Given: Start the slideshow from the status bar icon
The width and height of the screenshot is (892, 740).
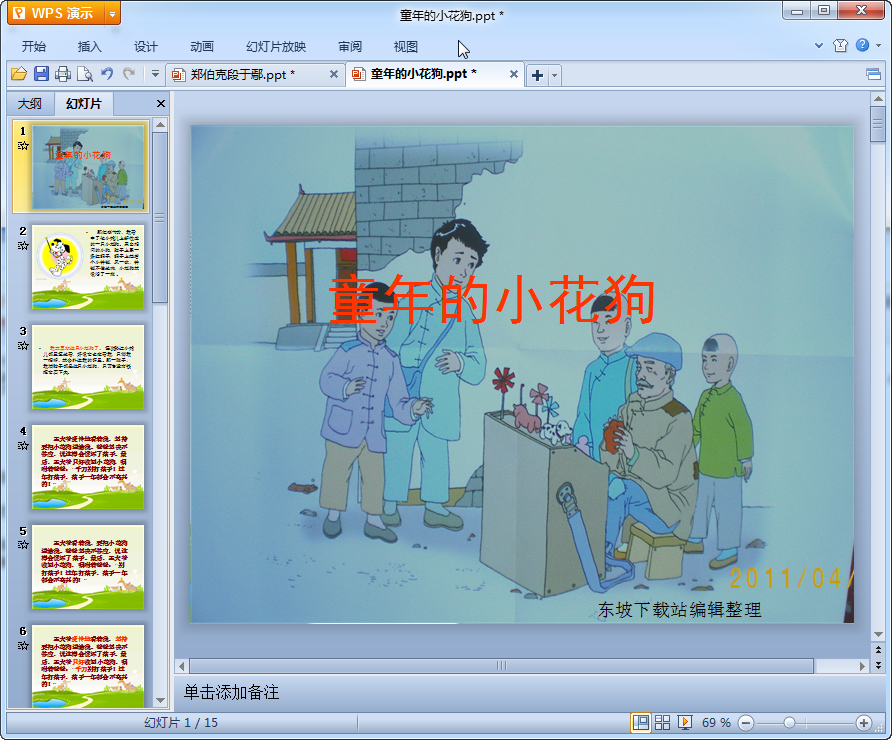Looking at the screenshot, I should 685,722.
